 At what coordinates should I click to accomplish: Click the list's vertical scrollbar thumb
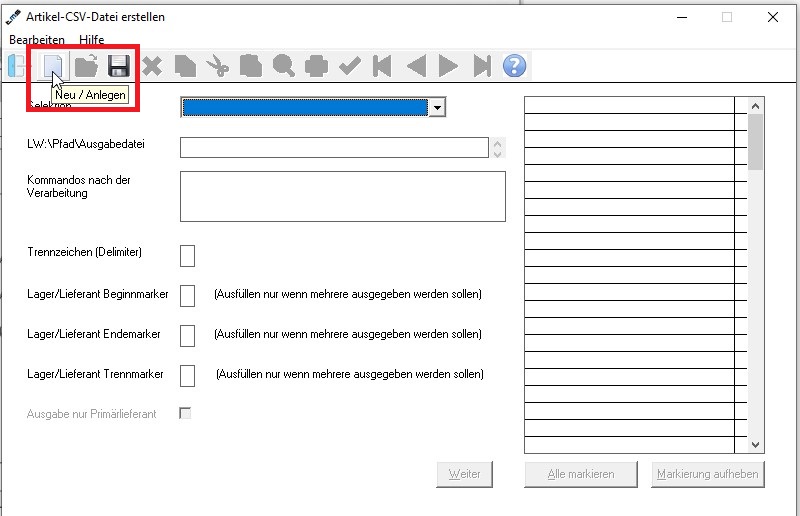(x=756, y=142)
